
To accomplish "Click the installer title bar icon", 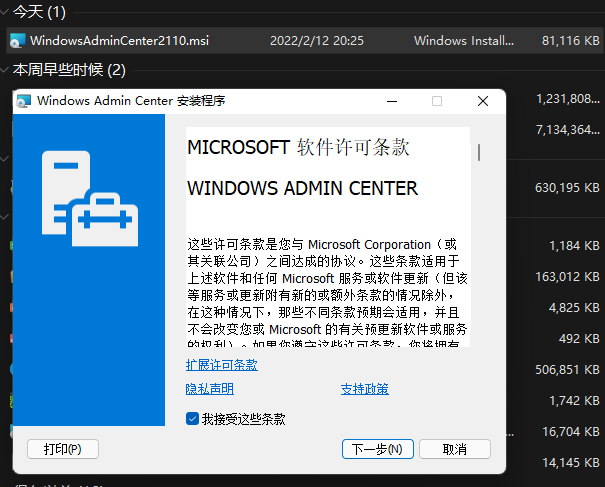I will (x=24, y=101).
